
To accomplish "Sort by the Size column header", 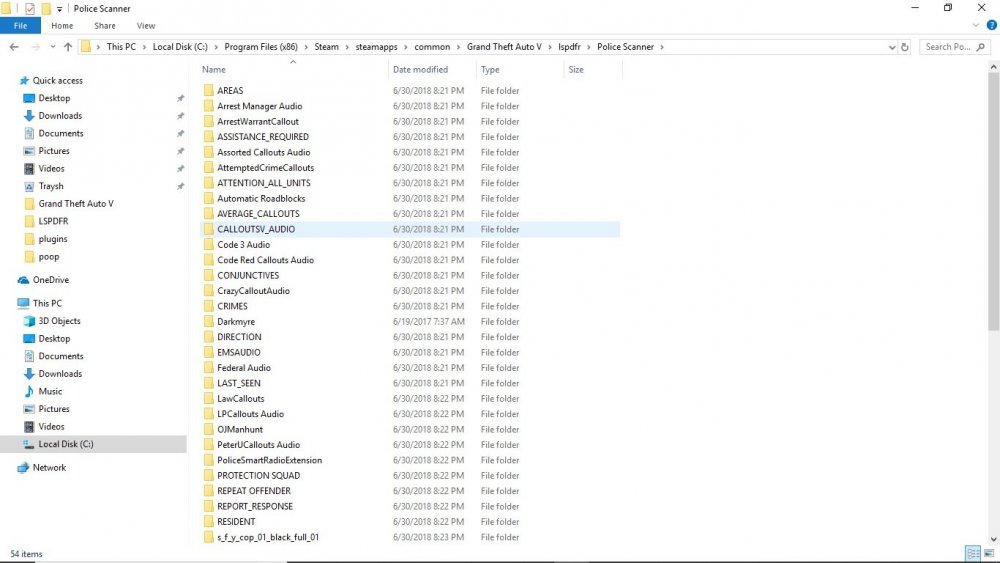I will click(576, 69).
